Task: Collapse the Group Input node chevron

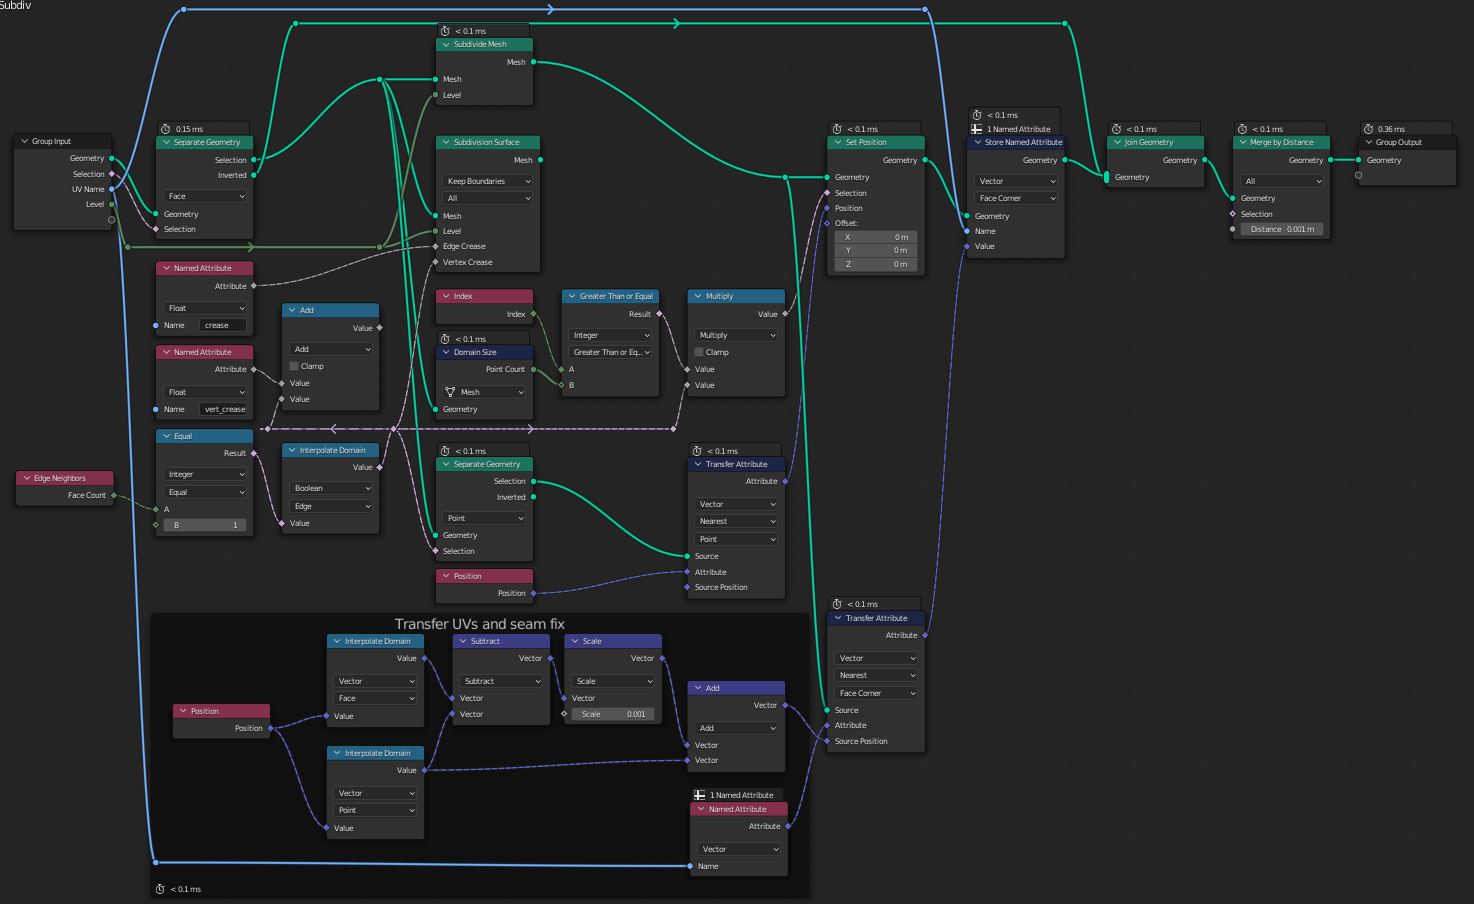Action: click(24, 141)
